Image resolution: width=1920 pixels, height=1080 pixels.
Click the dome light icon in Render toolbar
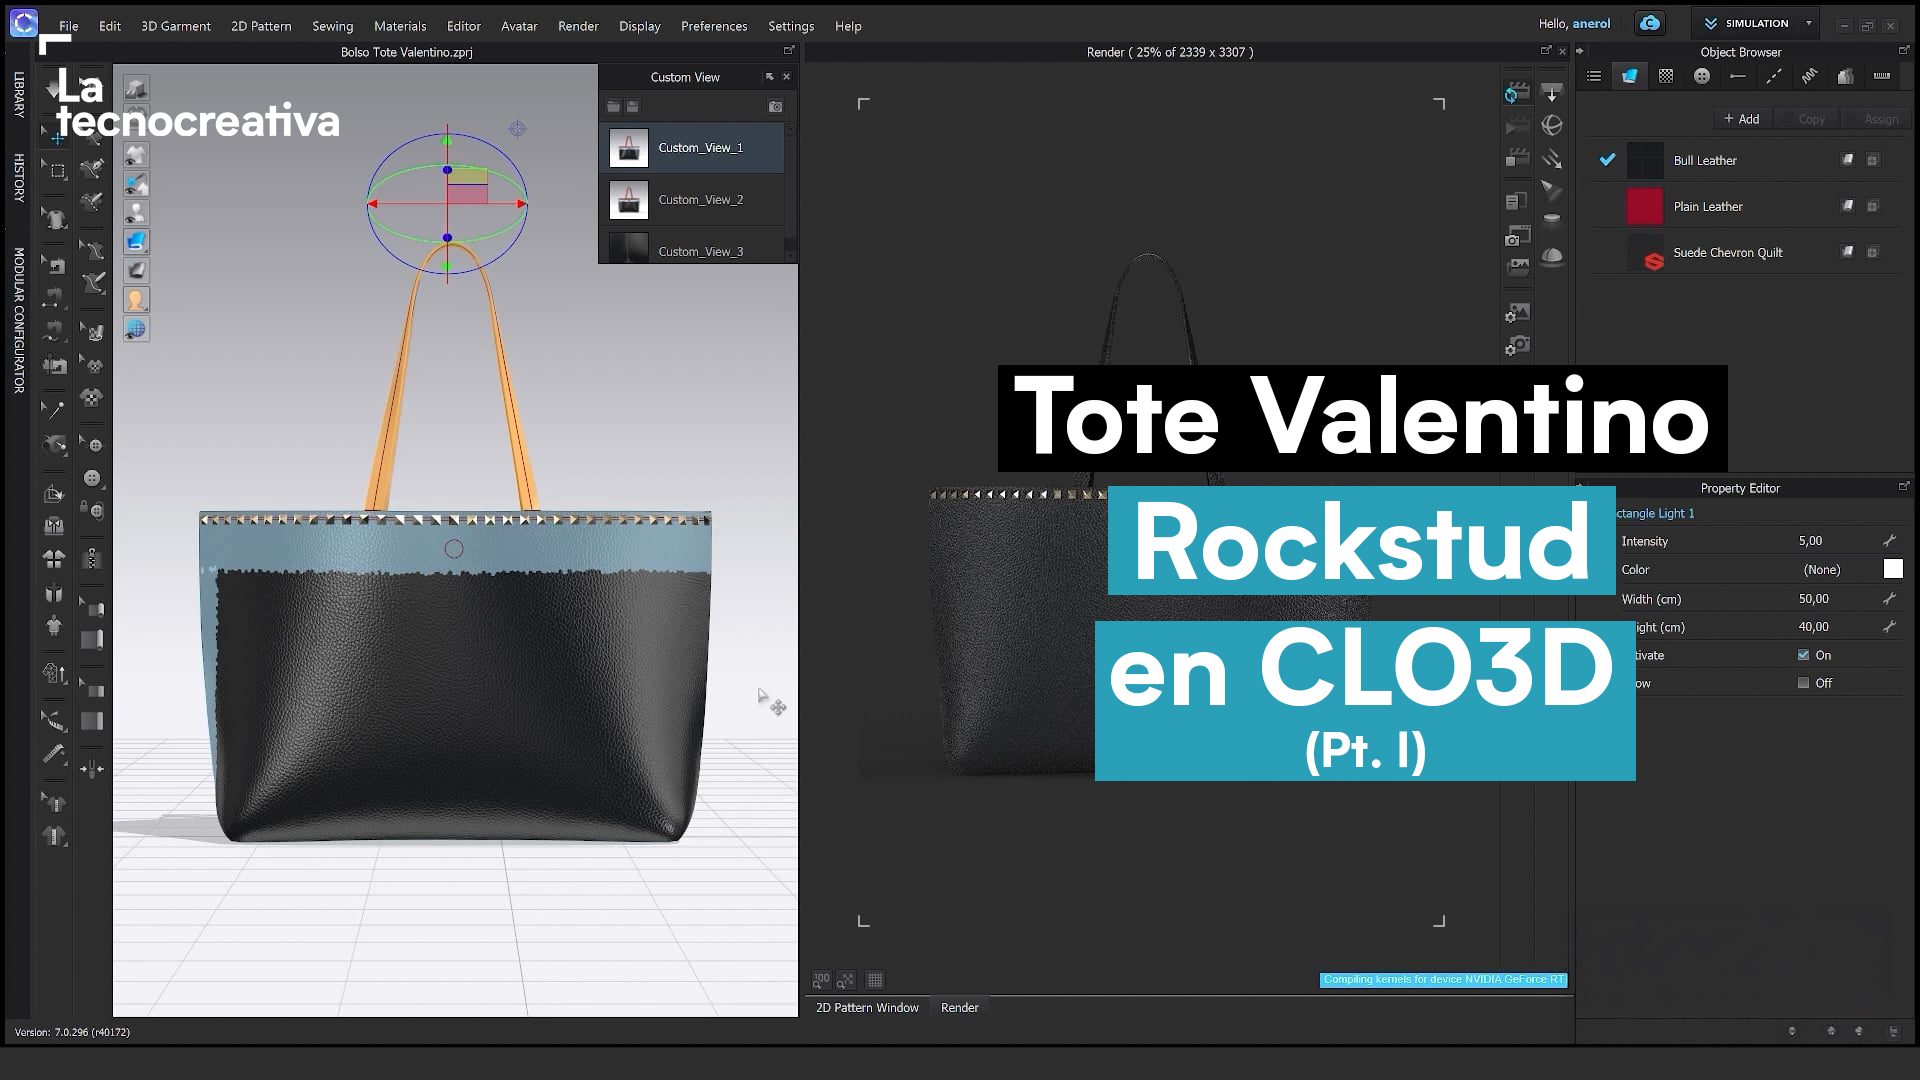coord(1552,256)
